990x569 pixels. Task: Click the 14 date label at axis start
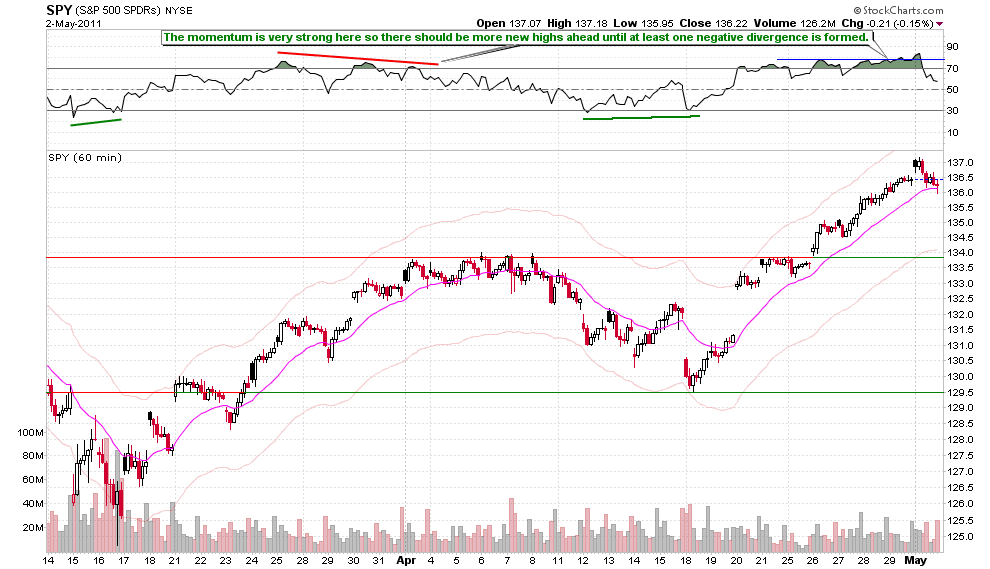pos(49,560)
